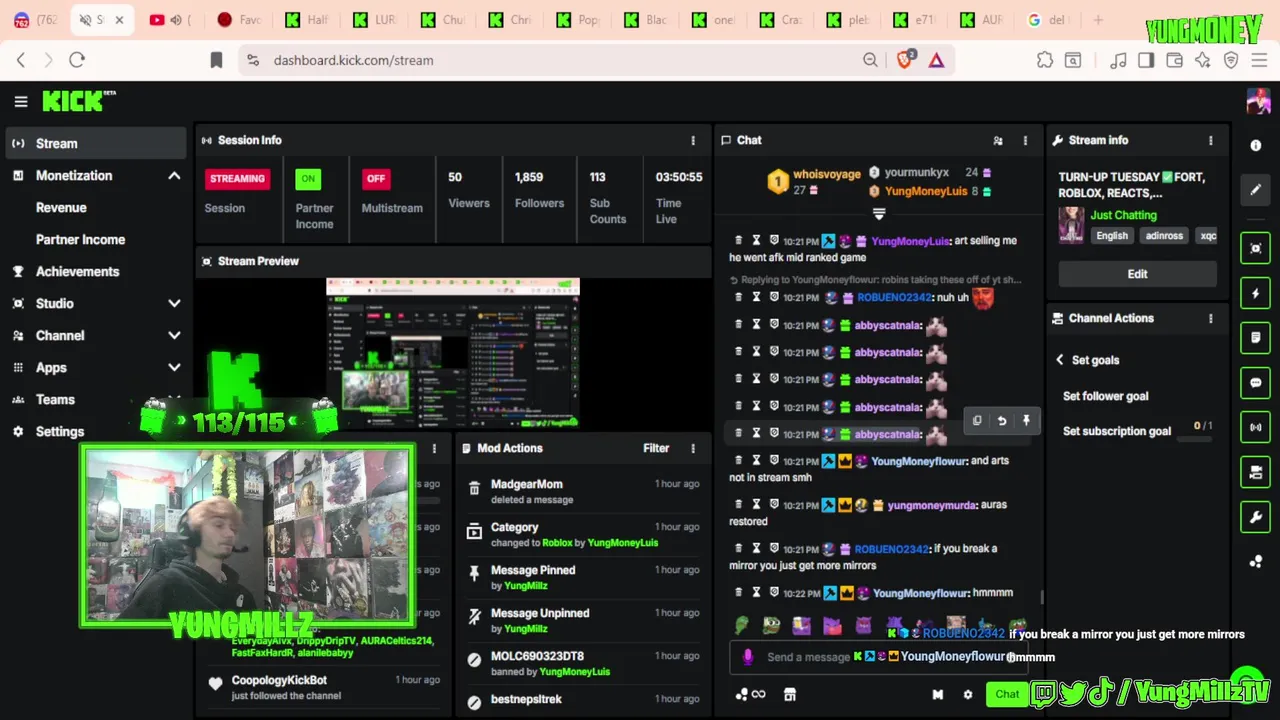Screen dimensions: 1280x720
Task: Bookmark this page icon in browser toolbar
Action: pyautogui.click(x=216, y=60)
